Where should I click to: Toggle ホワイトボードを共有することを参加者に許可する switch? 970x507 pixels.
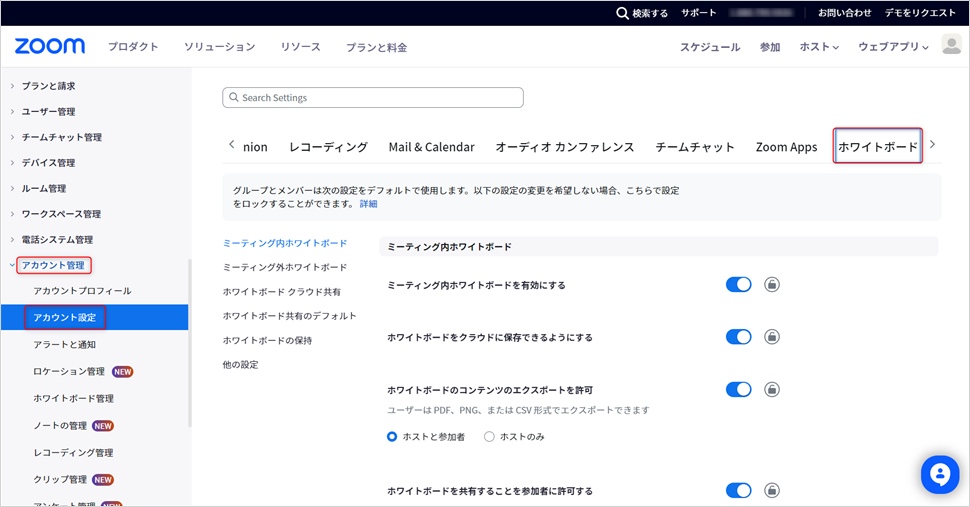pos(739,490)
